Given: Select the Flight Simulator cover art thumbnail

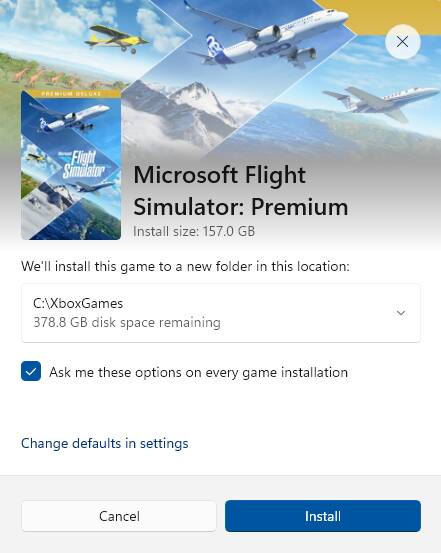Looking at the screenshot, I should coord(71,165).
